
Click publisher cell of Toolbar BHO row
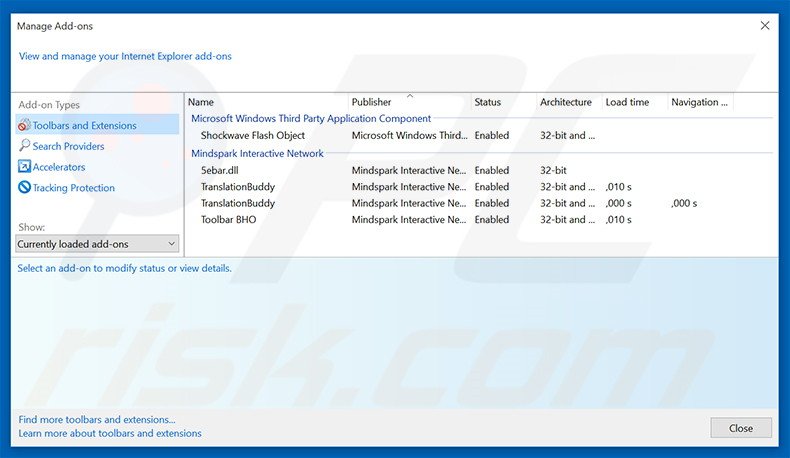(409, 219)
